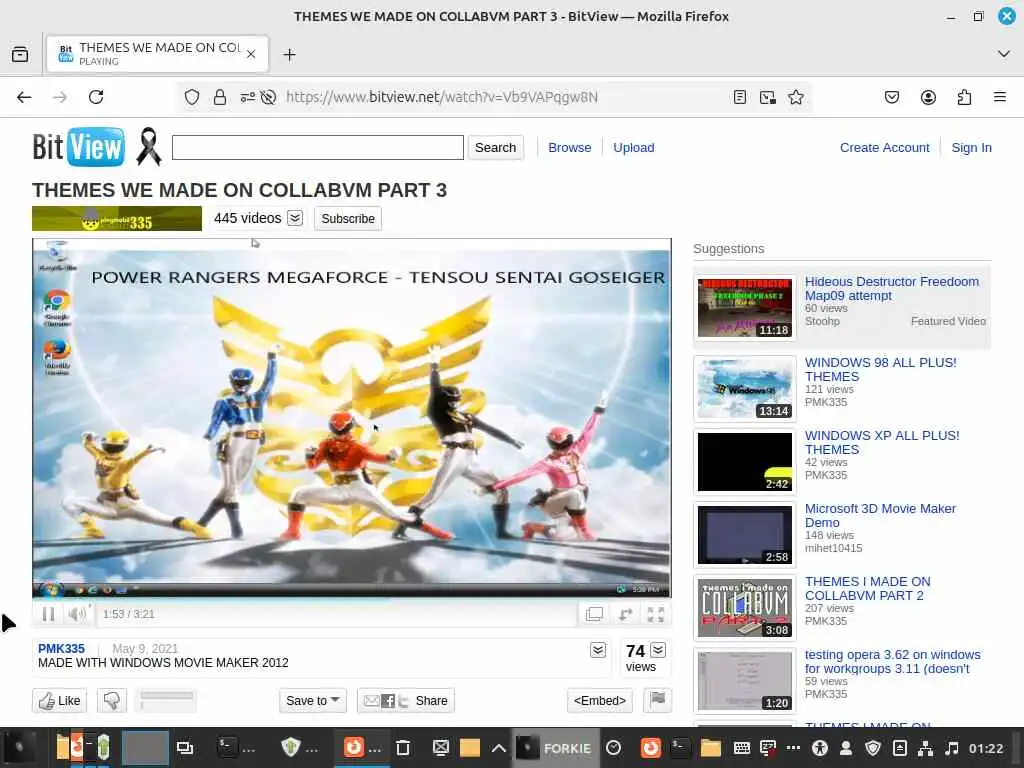Bookmark this page with star
The height and width of the screenshot is (768, 1024).
coord(795,97)
